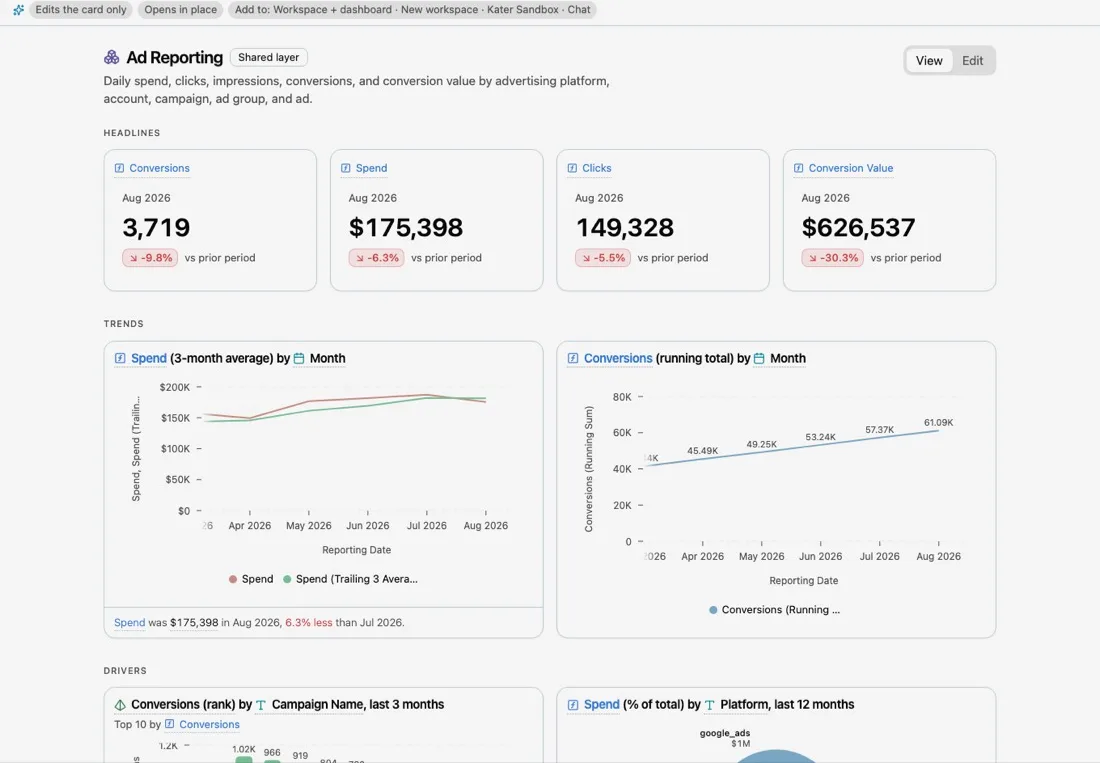Open the Clicks headline link
Viewport: 1100px width, 763px height.
point(596,168)
